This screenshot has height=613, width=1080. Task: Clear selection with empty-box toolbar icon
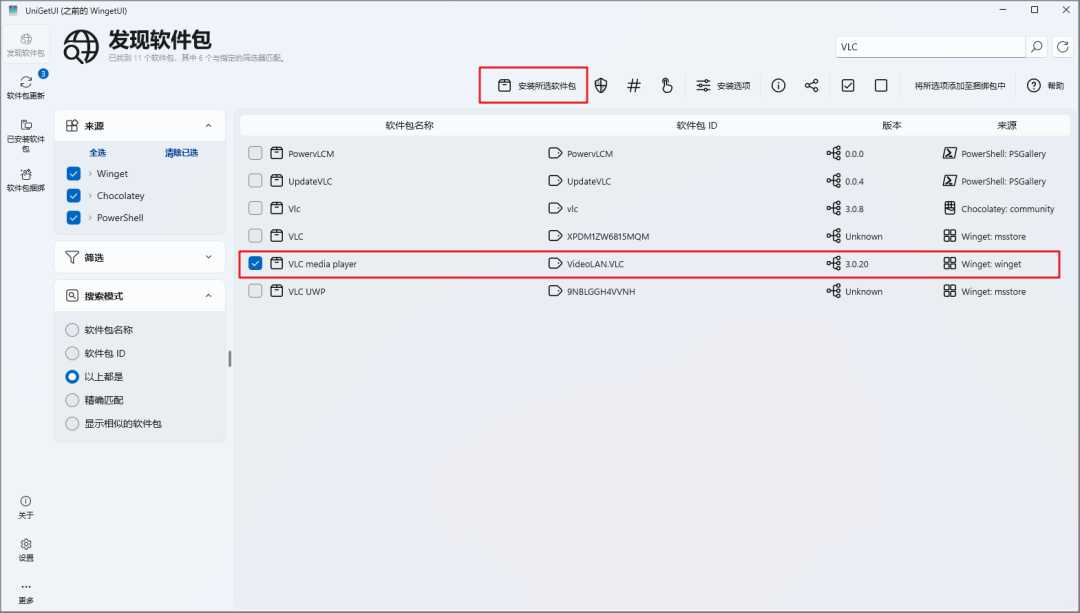881,85
